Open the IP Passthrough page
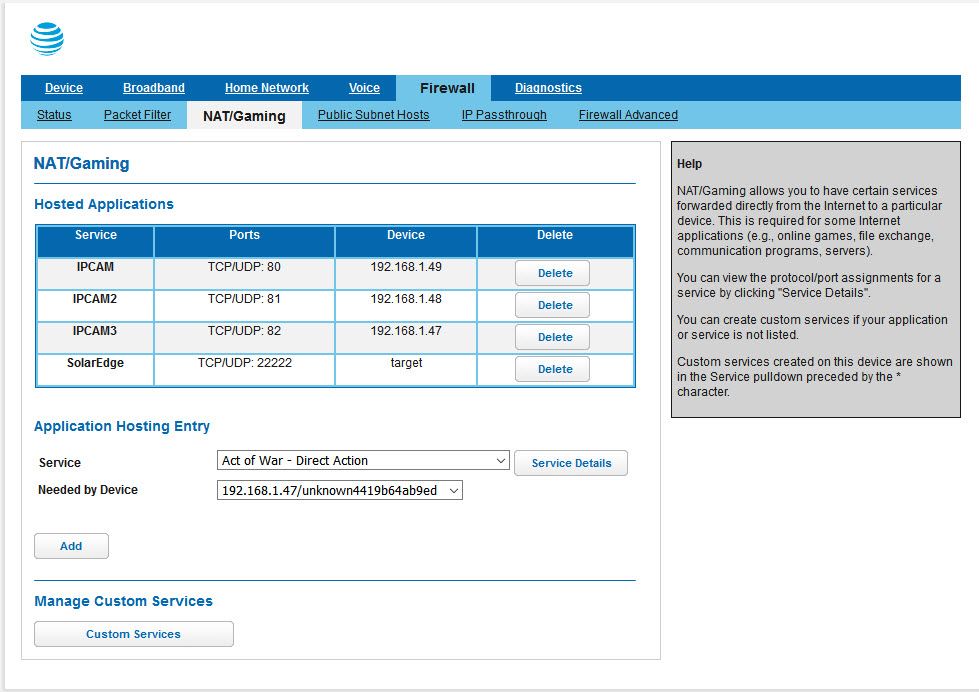This screenshot has height=692, width=979. [504, 115]
